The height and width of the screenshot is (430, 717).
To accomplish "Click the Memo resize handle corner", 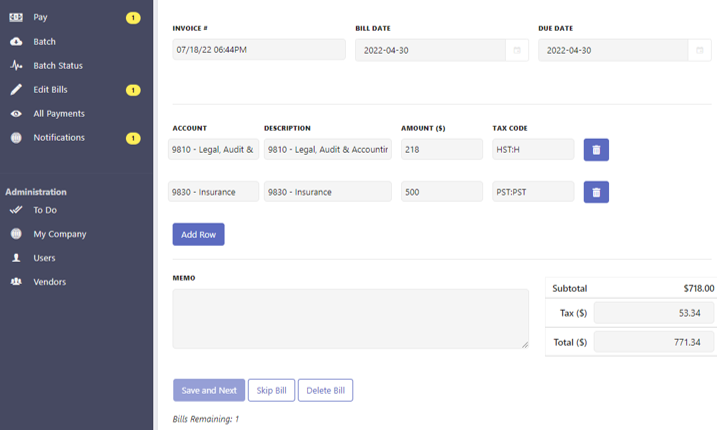I will 525,345.
